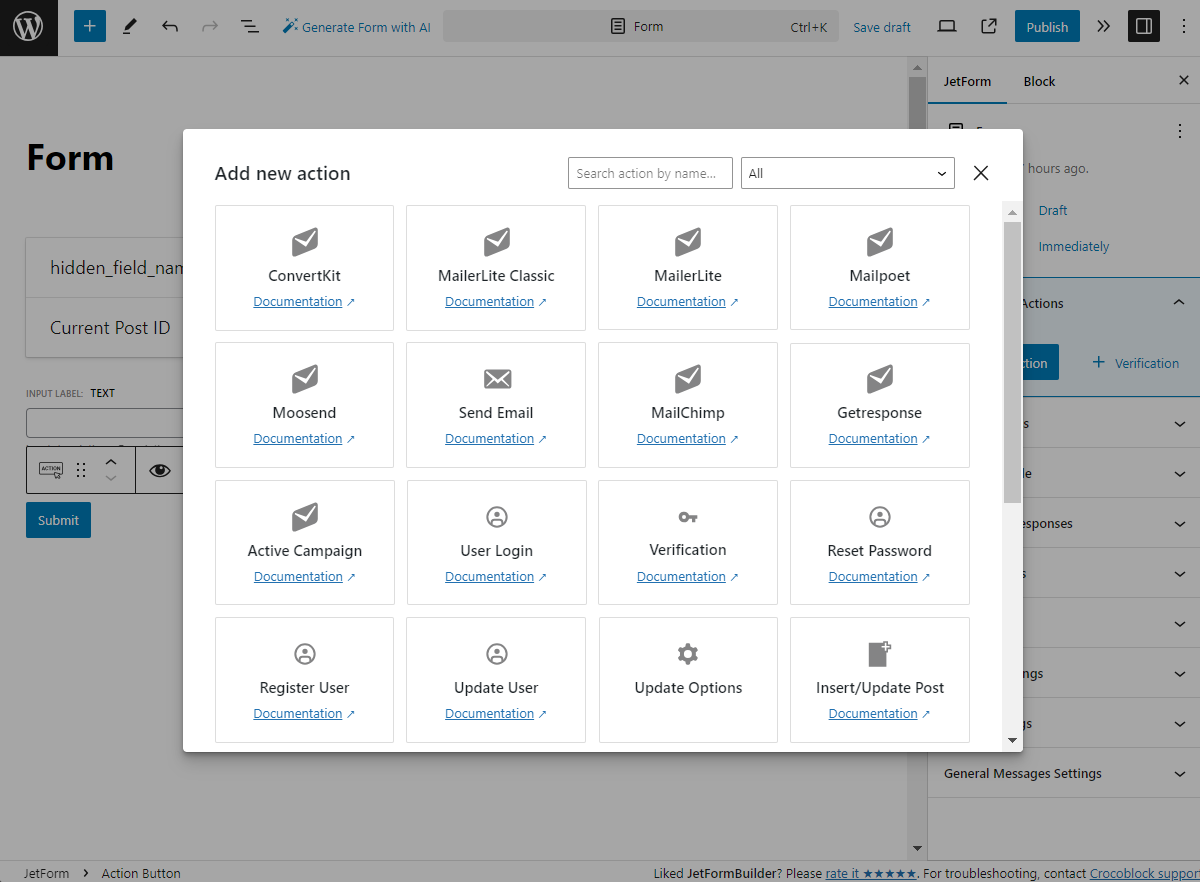Click the key icon on the Verification action
Viewport: 1200px width, 882px height.
pyautogui.click(x=687, y=517)
